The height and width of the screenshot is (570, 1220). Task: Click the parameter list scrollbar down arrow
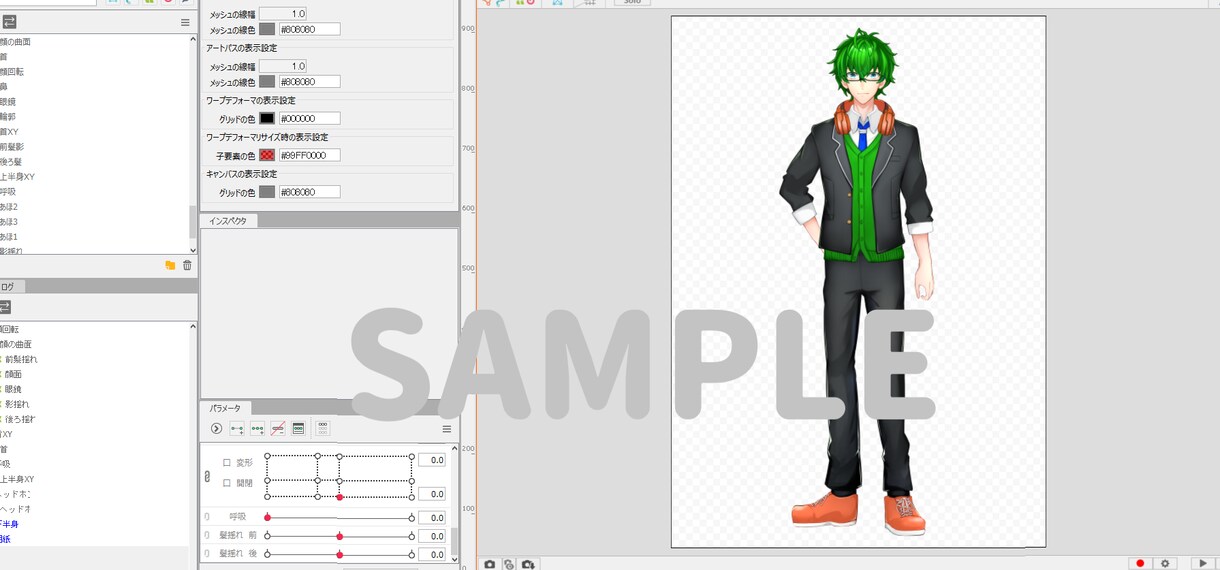click(x=455, y=562)
